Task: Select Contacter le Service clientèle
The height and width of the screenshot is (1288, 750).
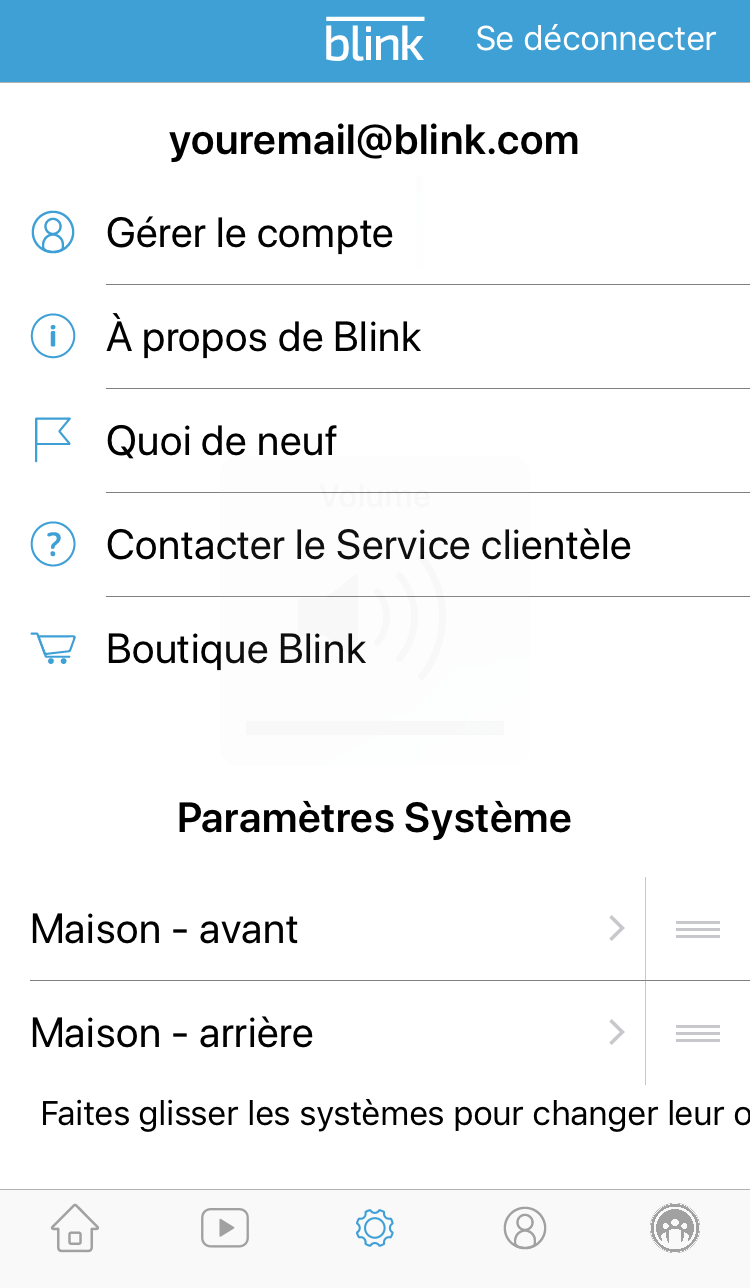Action: (x=368, y=545)
